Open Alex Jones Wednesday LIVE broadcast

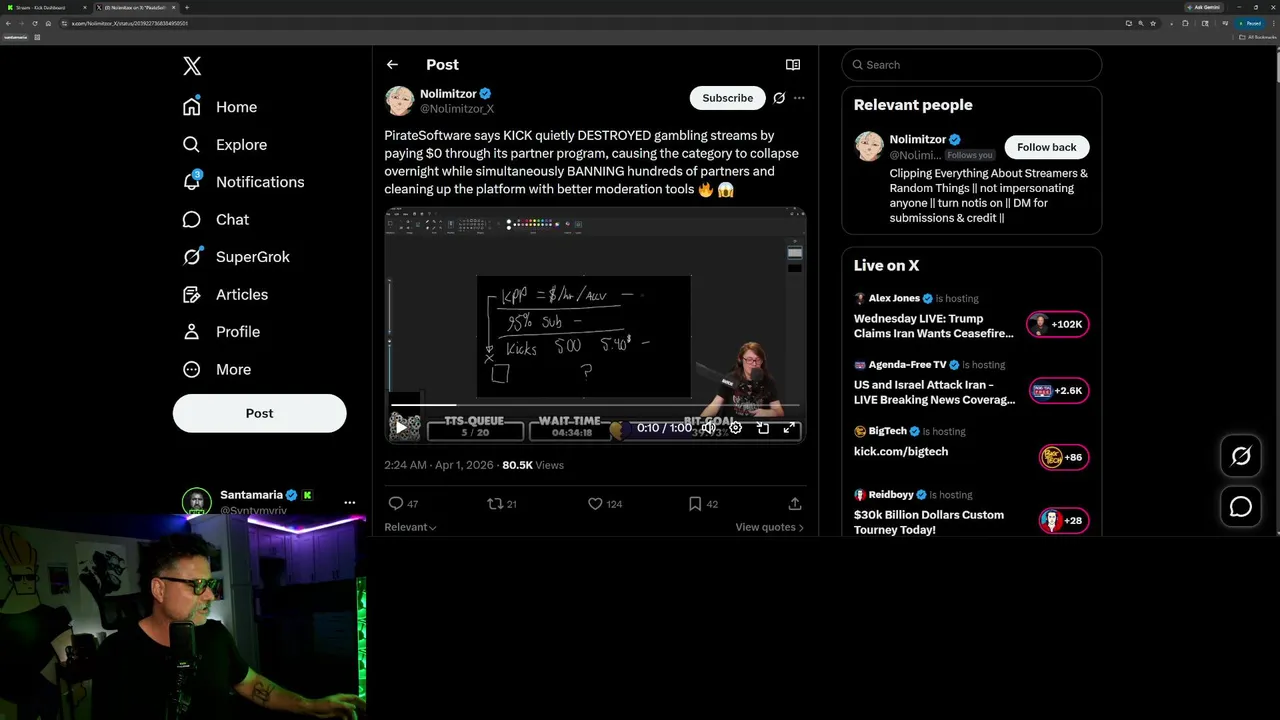pos(933,326)
